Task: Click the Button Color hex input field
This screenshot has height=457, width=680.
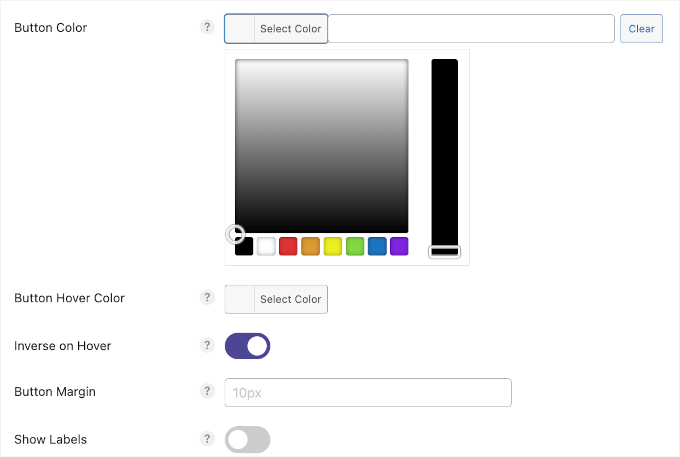Action: click(471, 29)
